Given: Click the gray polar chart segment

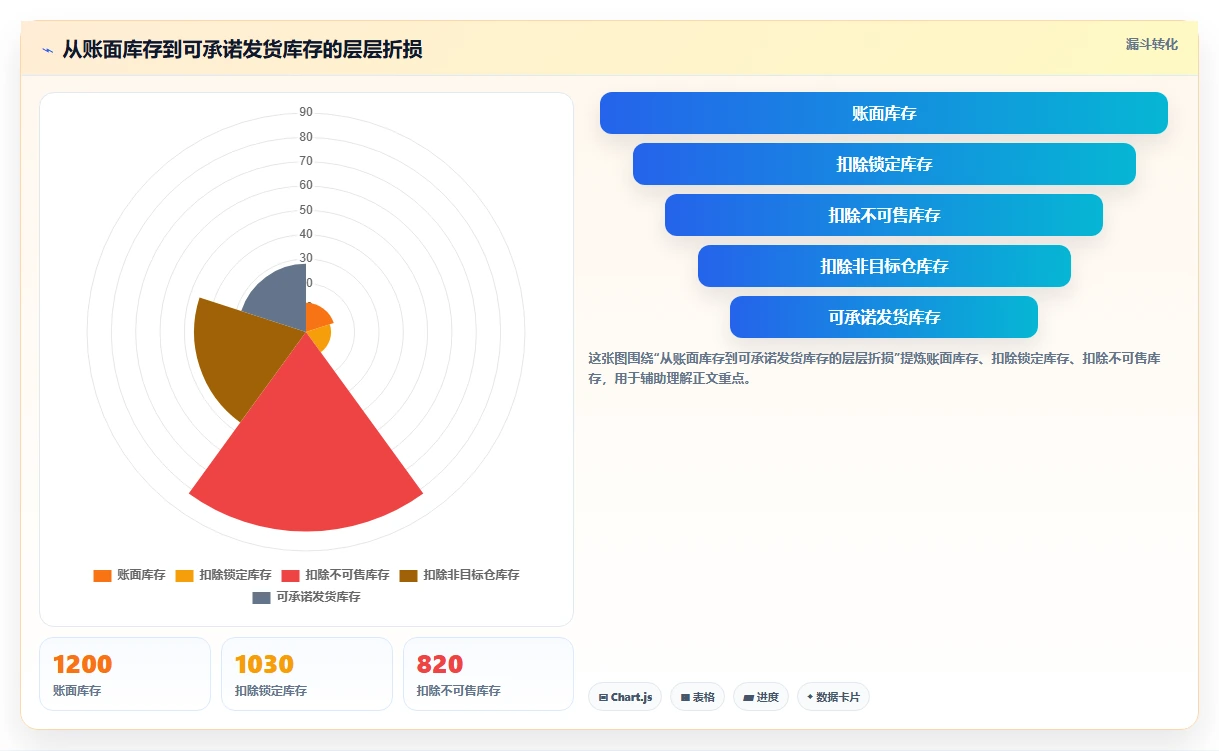Looking at the screenshot, I should point(282,298).
